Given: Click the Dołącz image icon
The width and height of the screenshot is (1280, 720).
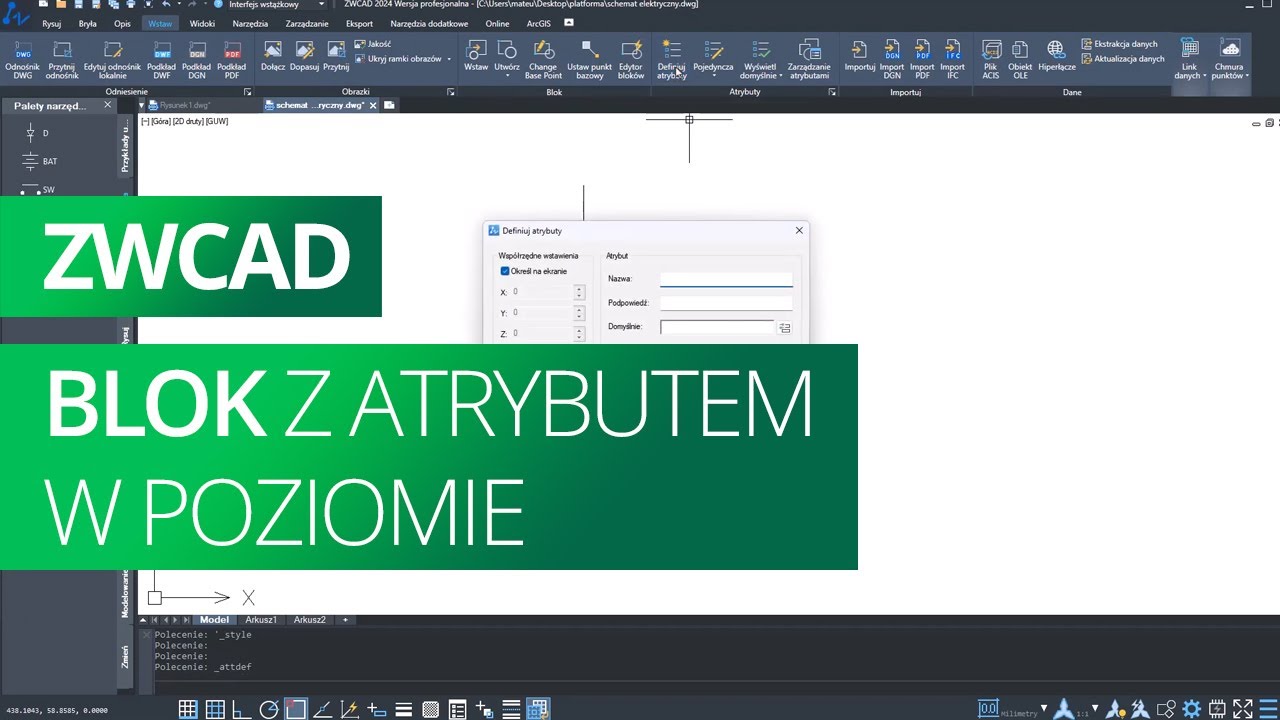Looking at the screenshot, I should coord(273,55).
